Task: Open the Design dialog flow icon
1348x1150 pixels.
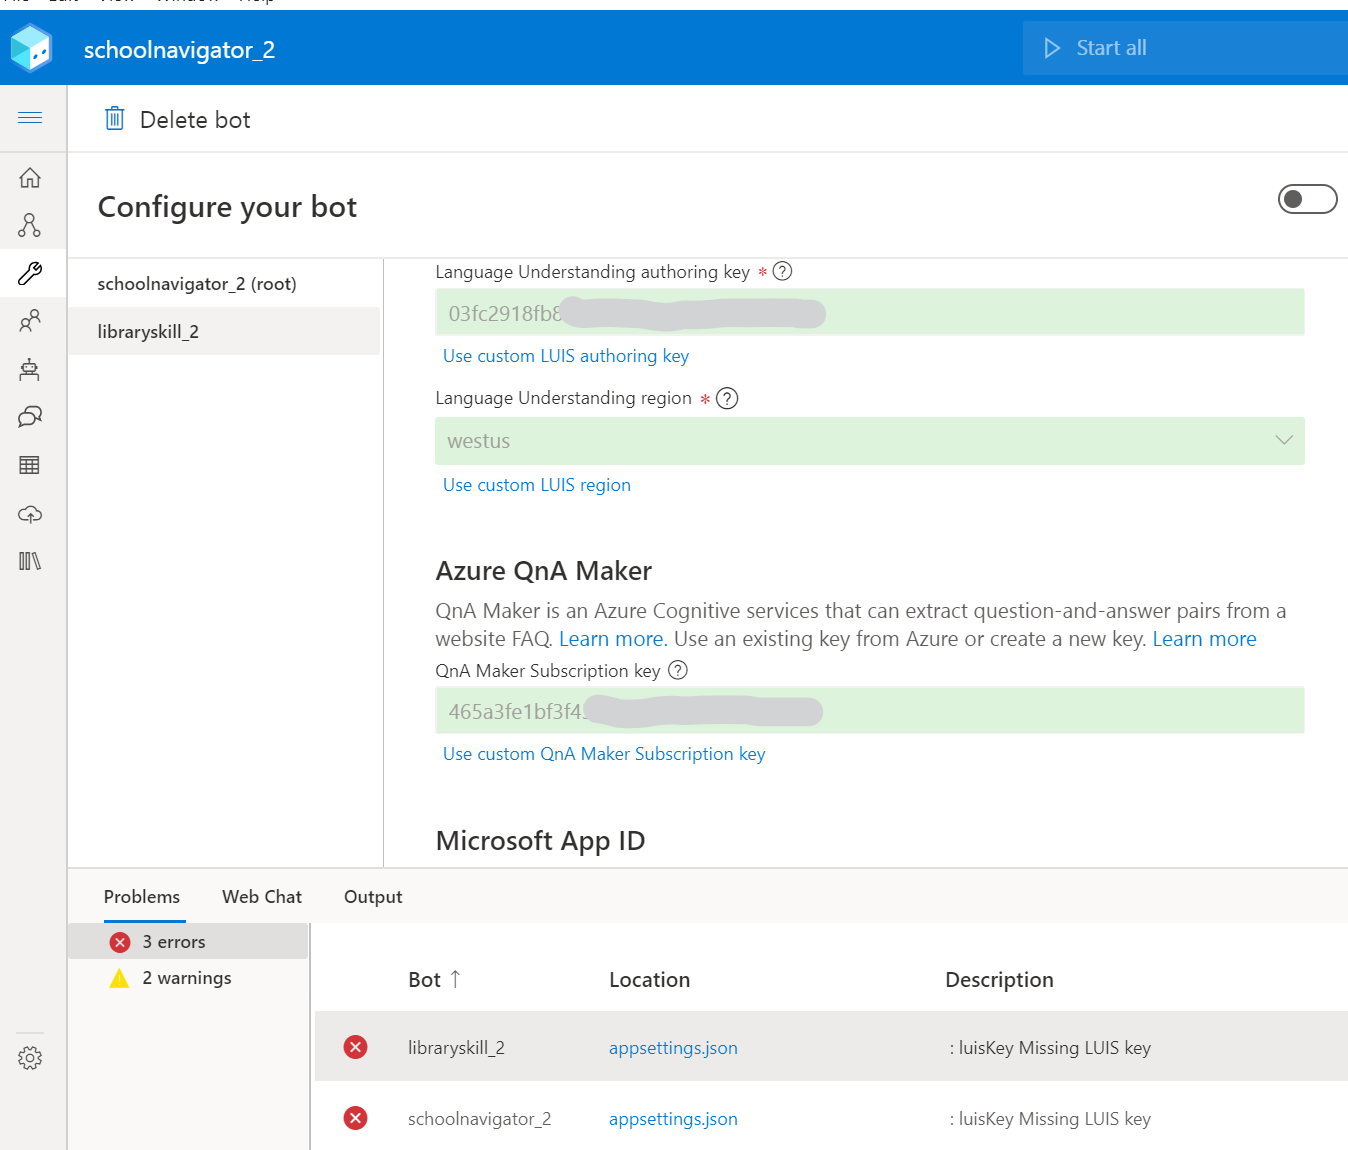Action: 30,225
